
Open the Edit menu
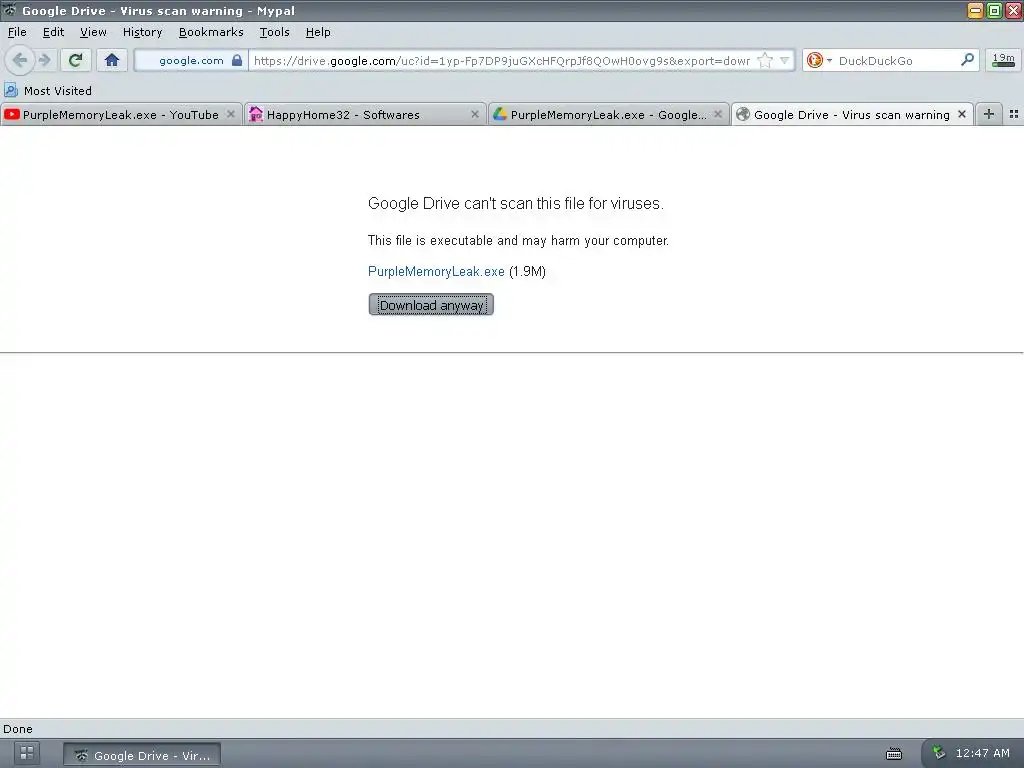pos(54,32)
